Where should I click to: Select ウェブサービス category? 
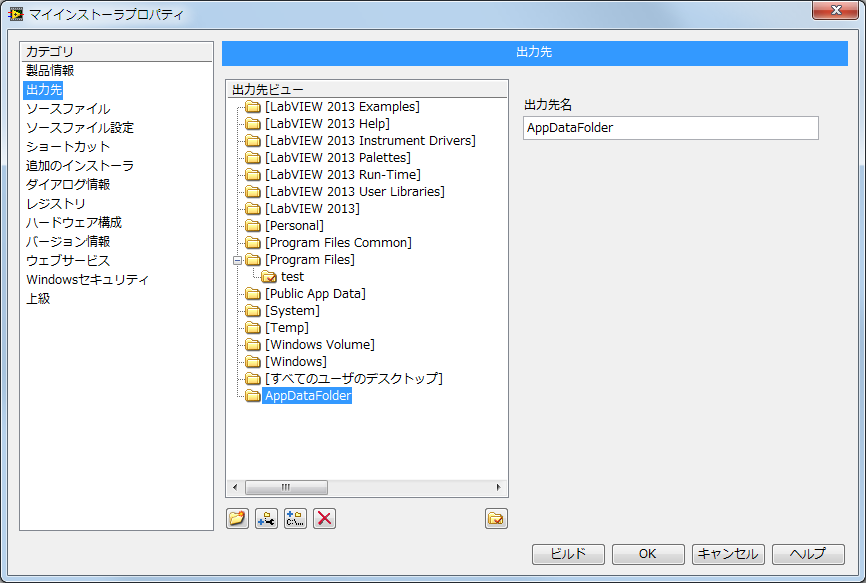68,261
